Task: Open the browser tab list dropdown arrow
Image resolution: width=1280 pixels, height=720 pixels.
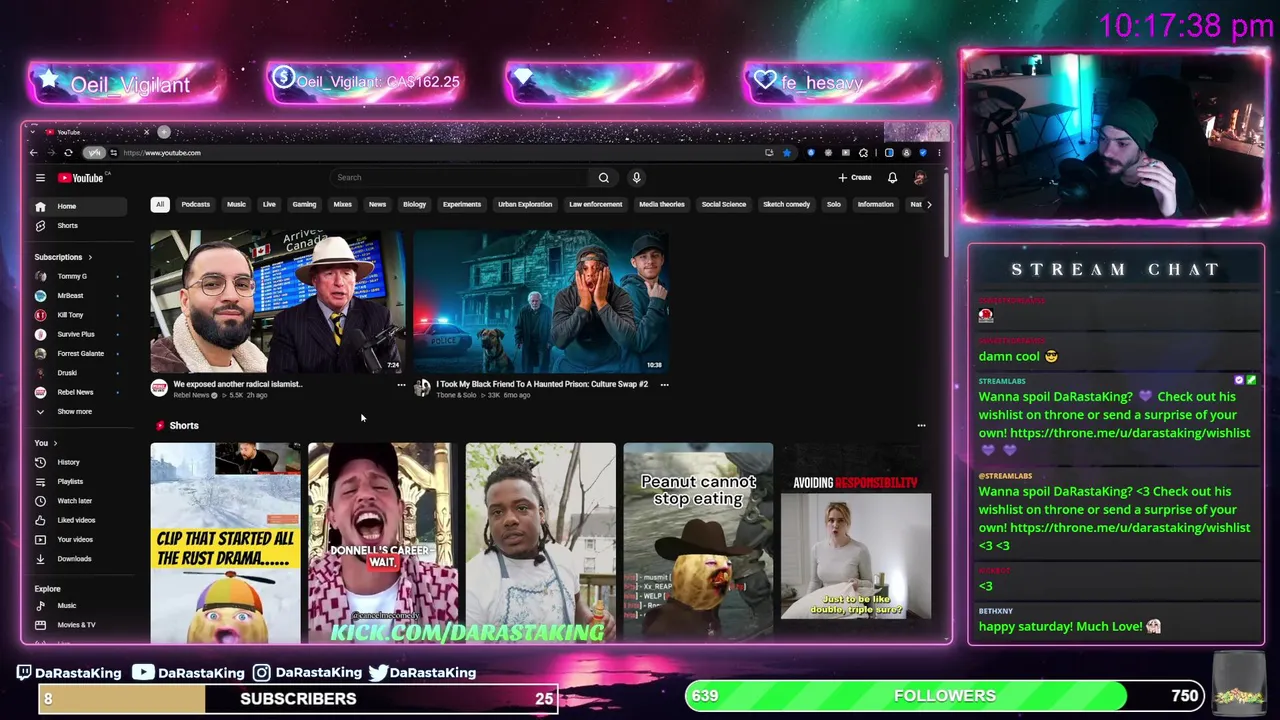Action: (x=33, y=132)
